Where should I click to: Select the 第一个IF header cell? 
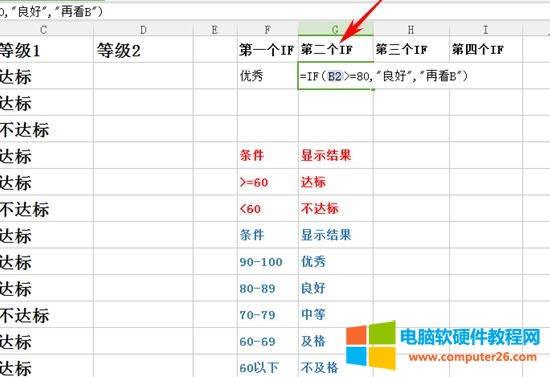268,49
